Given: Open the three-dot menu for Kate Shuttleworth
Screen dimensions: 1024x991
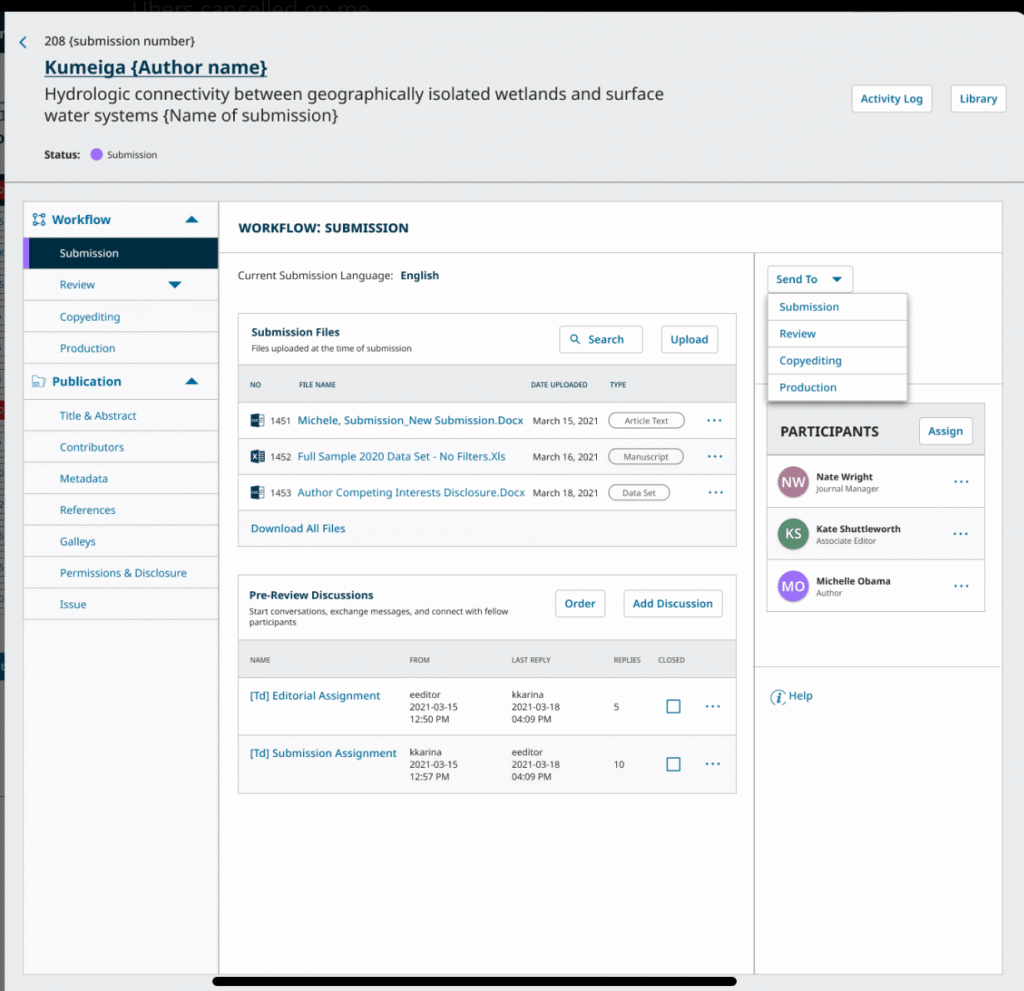Looking at the screenshot, I should click(x=960, y=534).
